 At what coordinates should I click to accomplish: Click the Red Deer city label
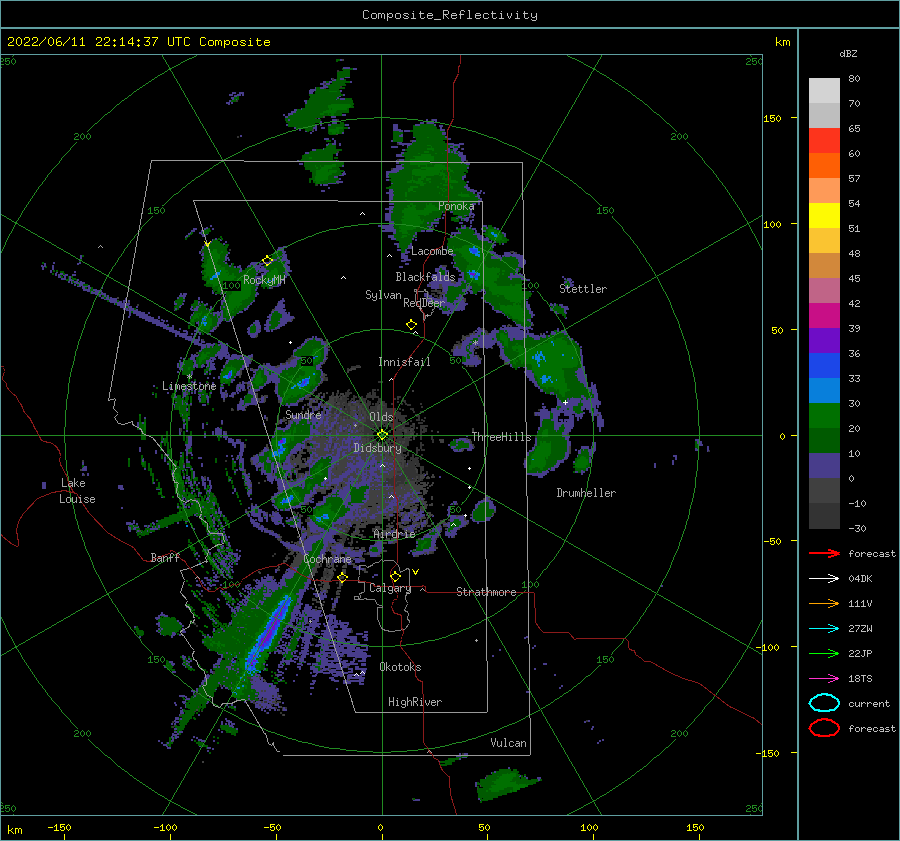424,303
